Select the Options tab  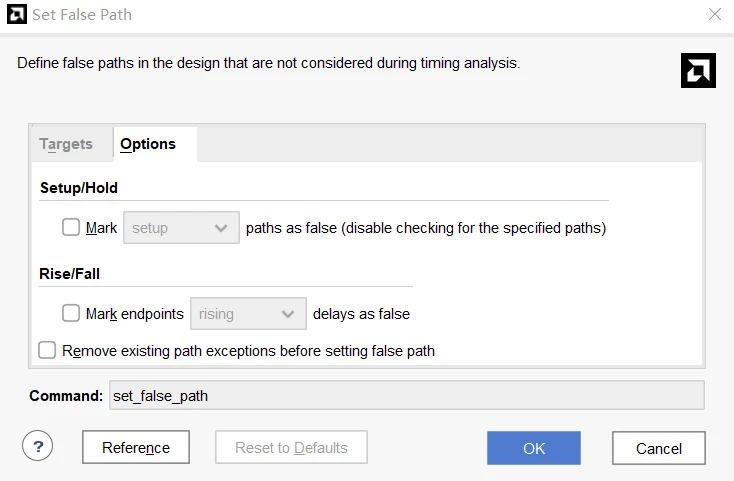[148, 144]
